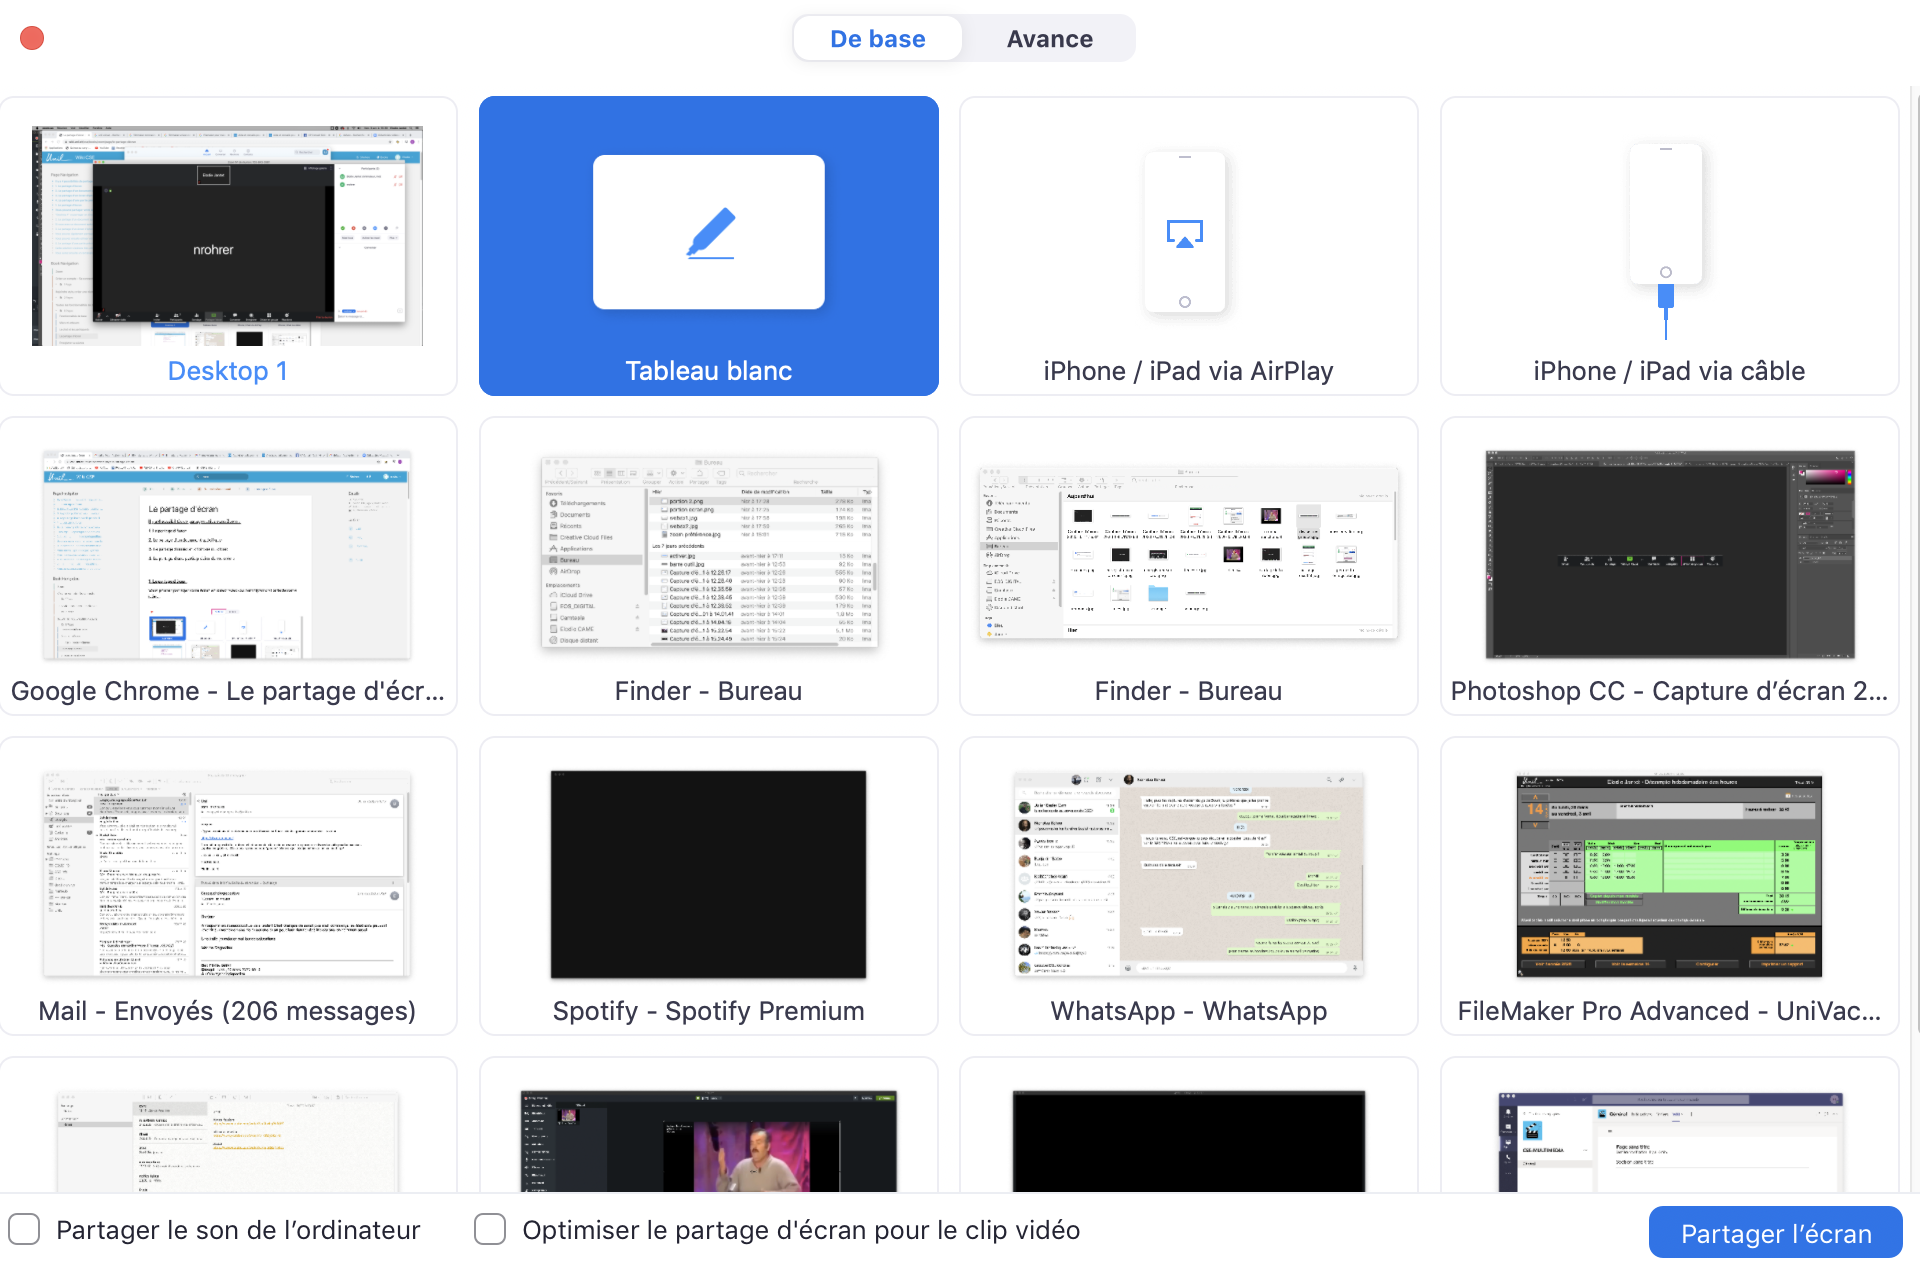The height and width of the screenshot is (1262, 1920).
Task: Select the Teams-like window thumbnail at bottom right
Action: [1669, 1141]
